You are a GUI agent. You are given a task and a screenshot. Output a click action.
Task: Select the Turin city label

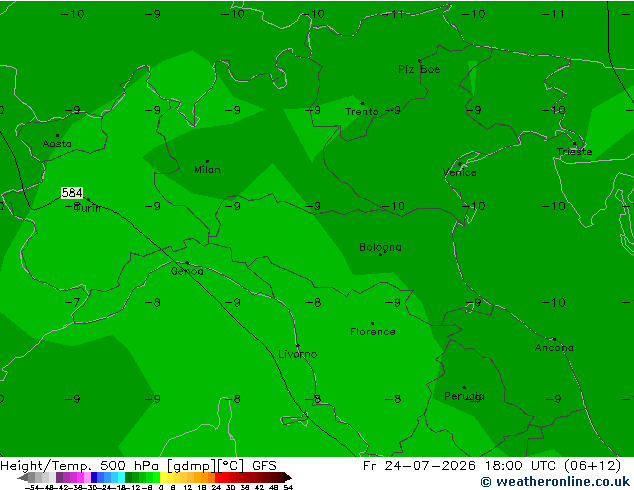pyautogui.click(x=87, y=209)
